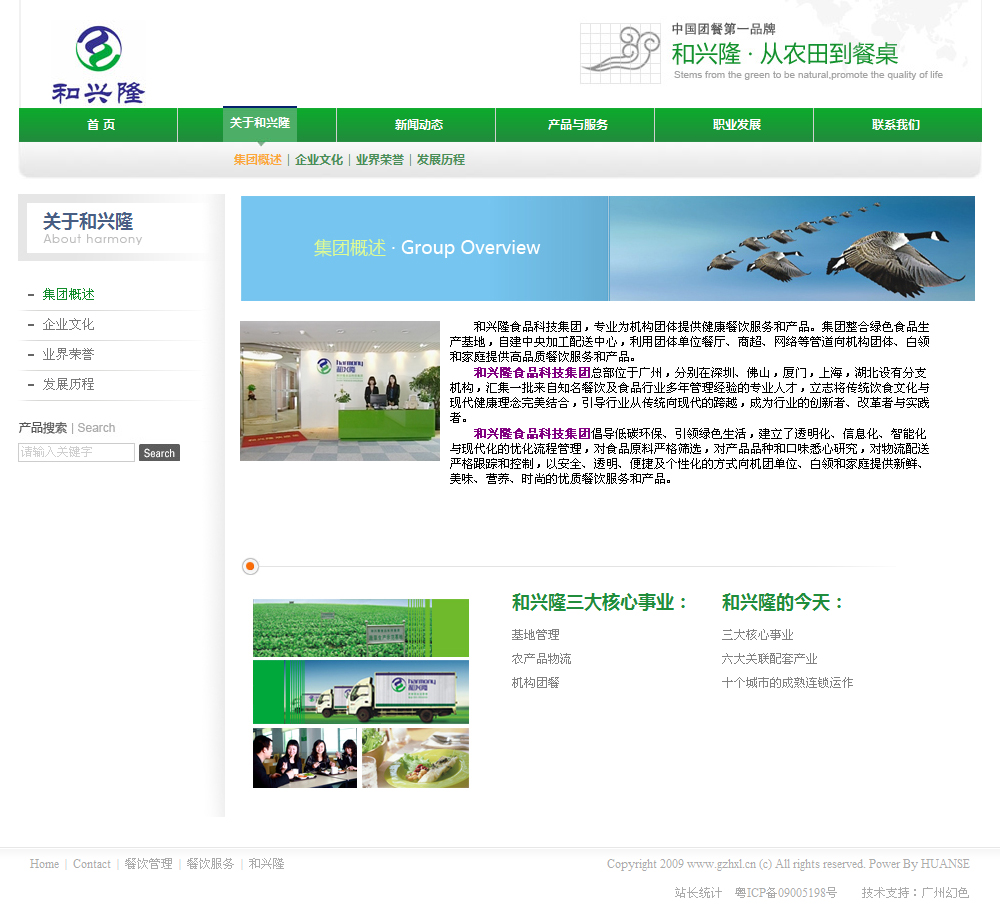Open the 新闻动态 navigation tab

[418, 125]
